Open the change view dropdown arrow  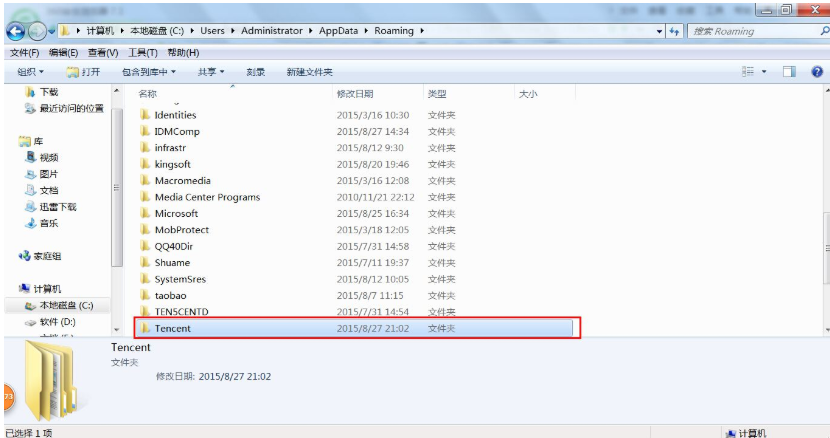(765, 72)
